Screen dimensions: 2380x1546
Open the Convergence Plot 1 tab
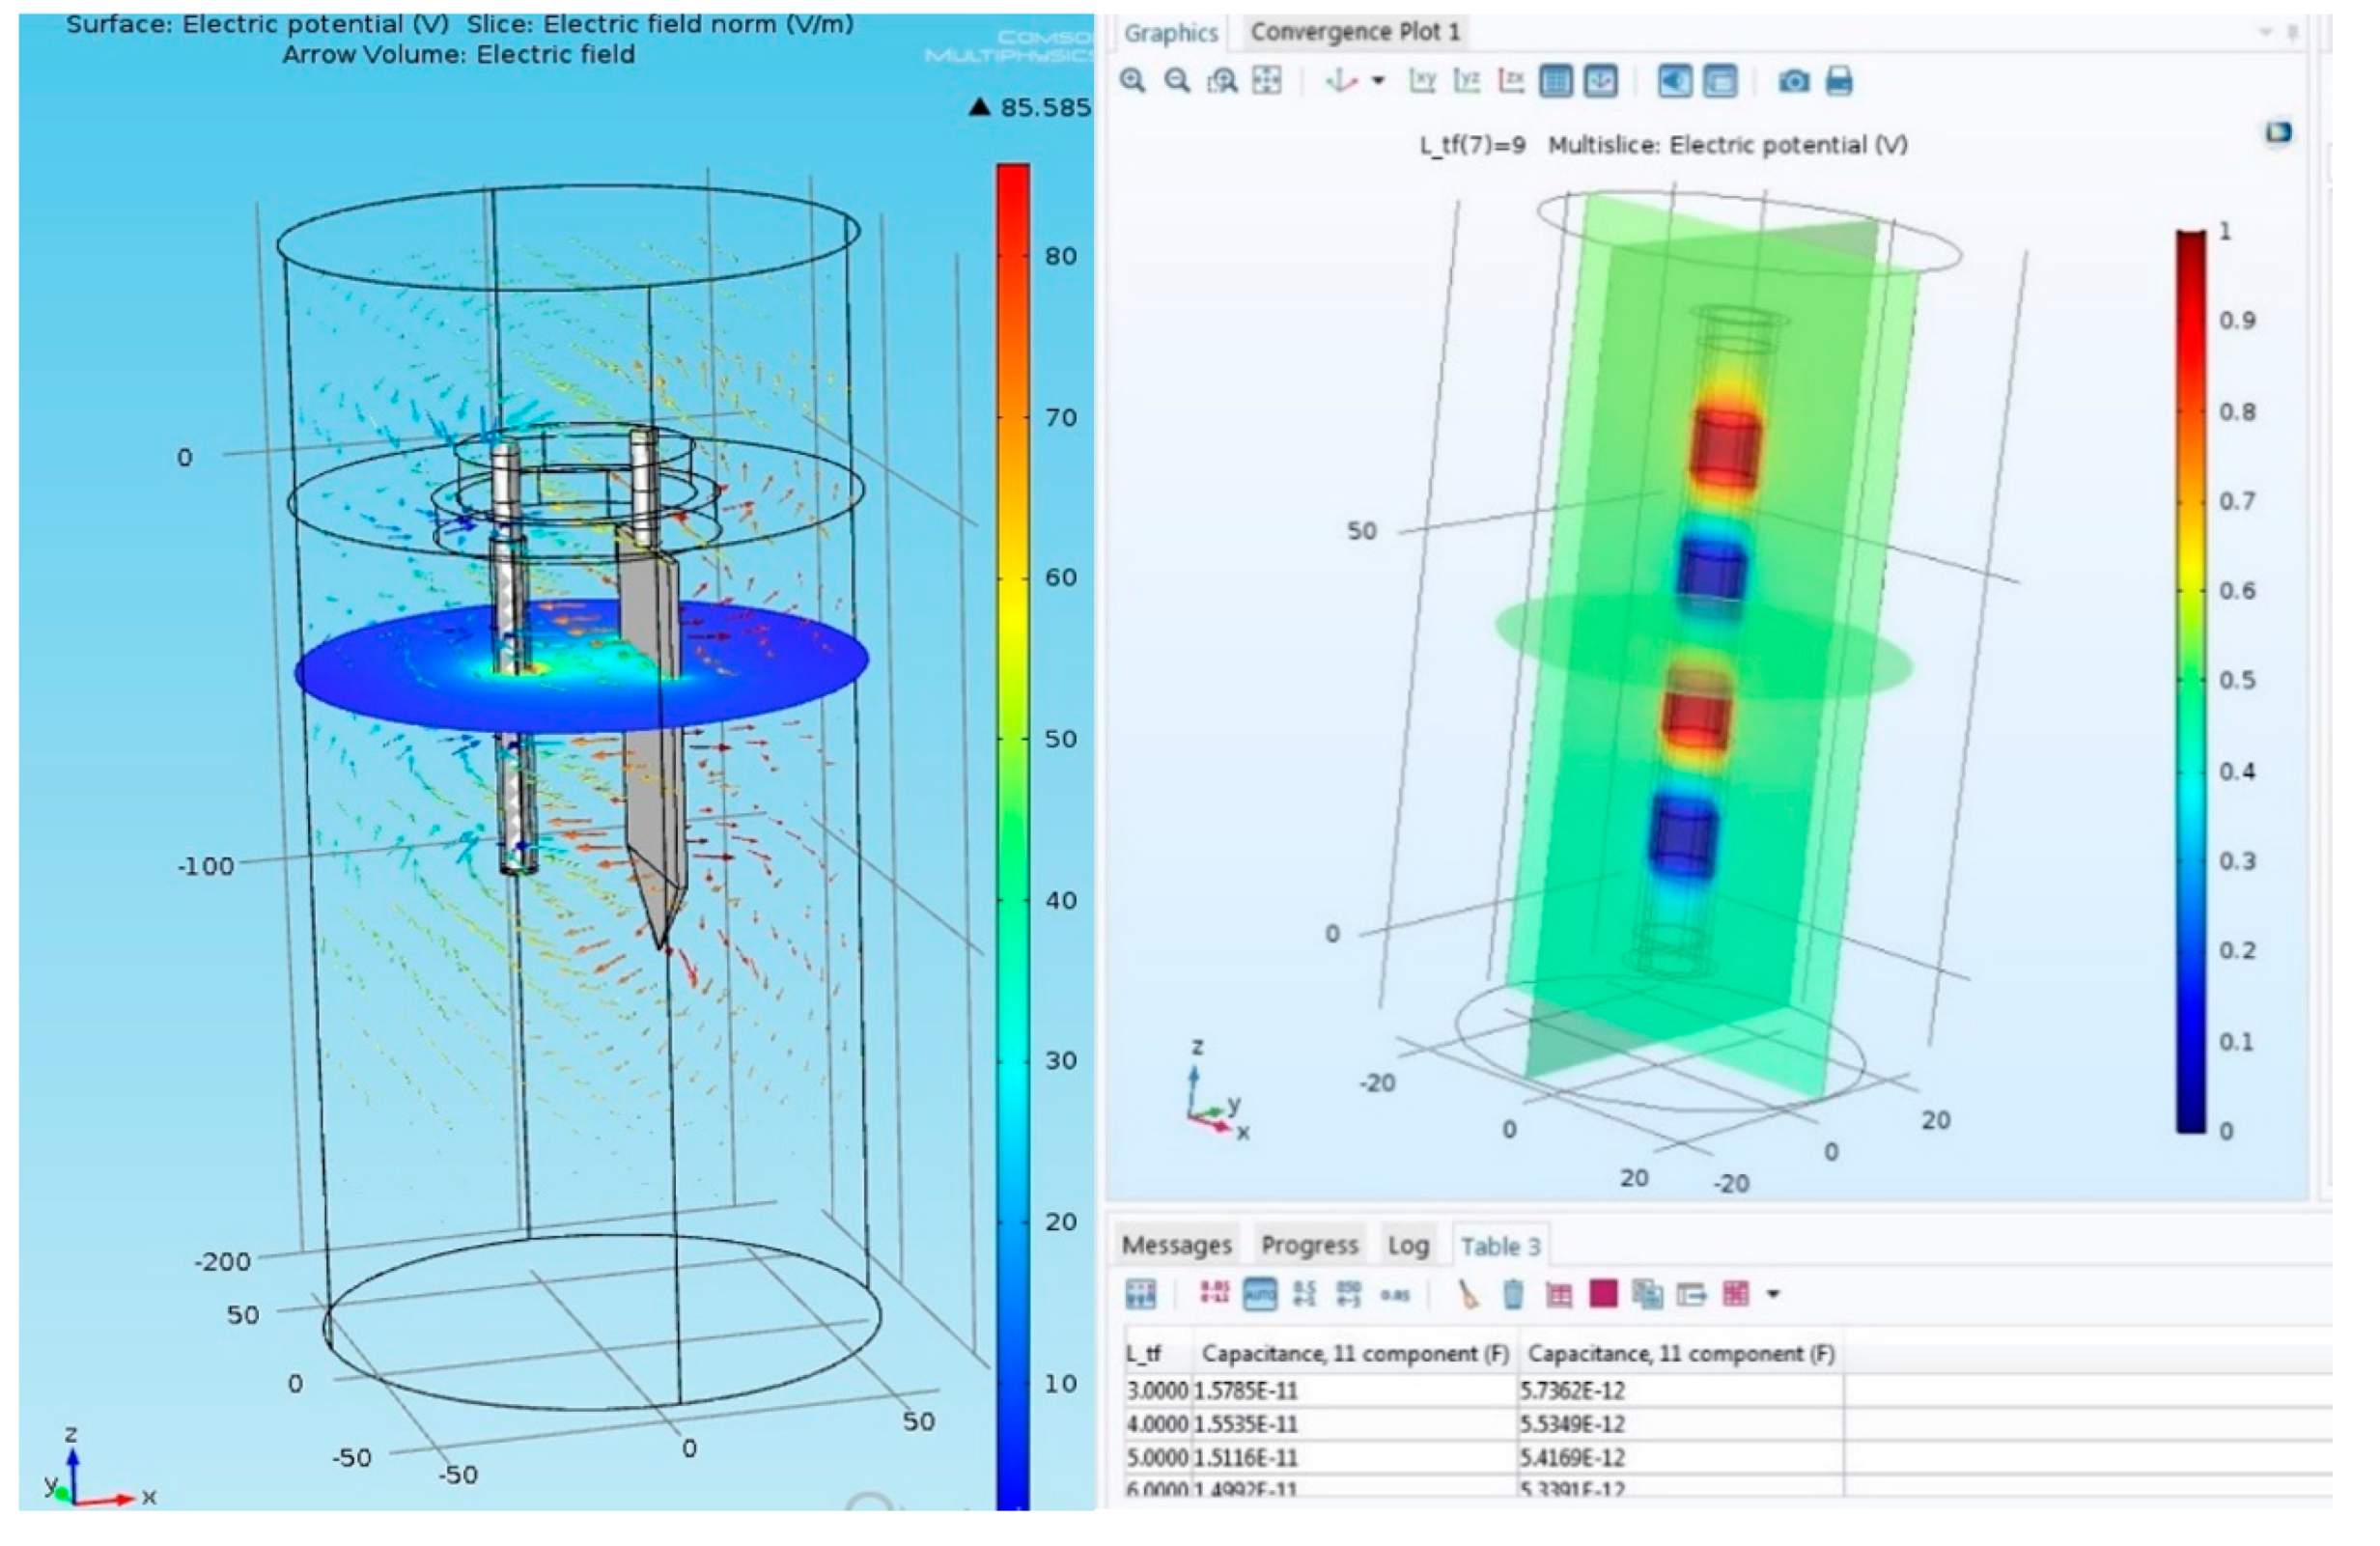tap(1355, 32)
